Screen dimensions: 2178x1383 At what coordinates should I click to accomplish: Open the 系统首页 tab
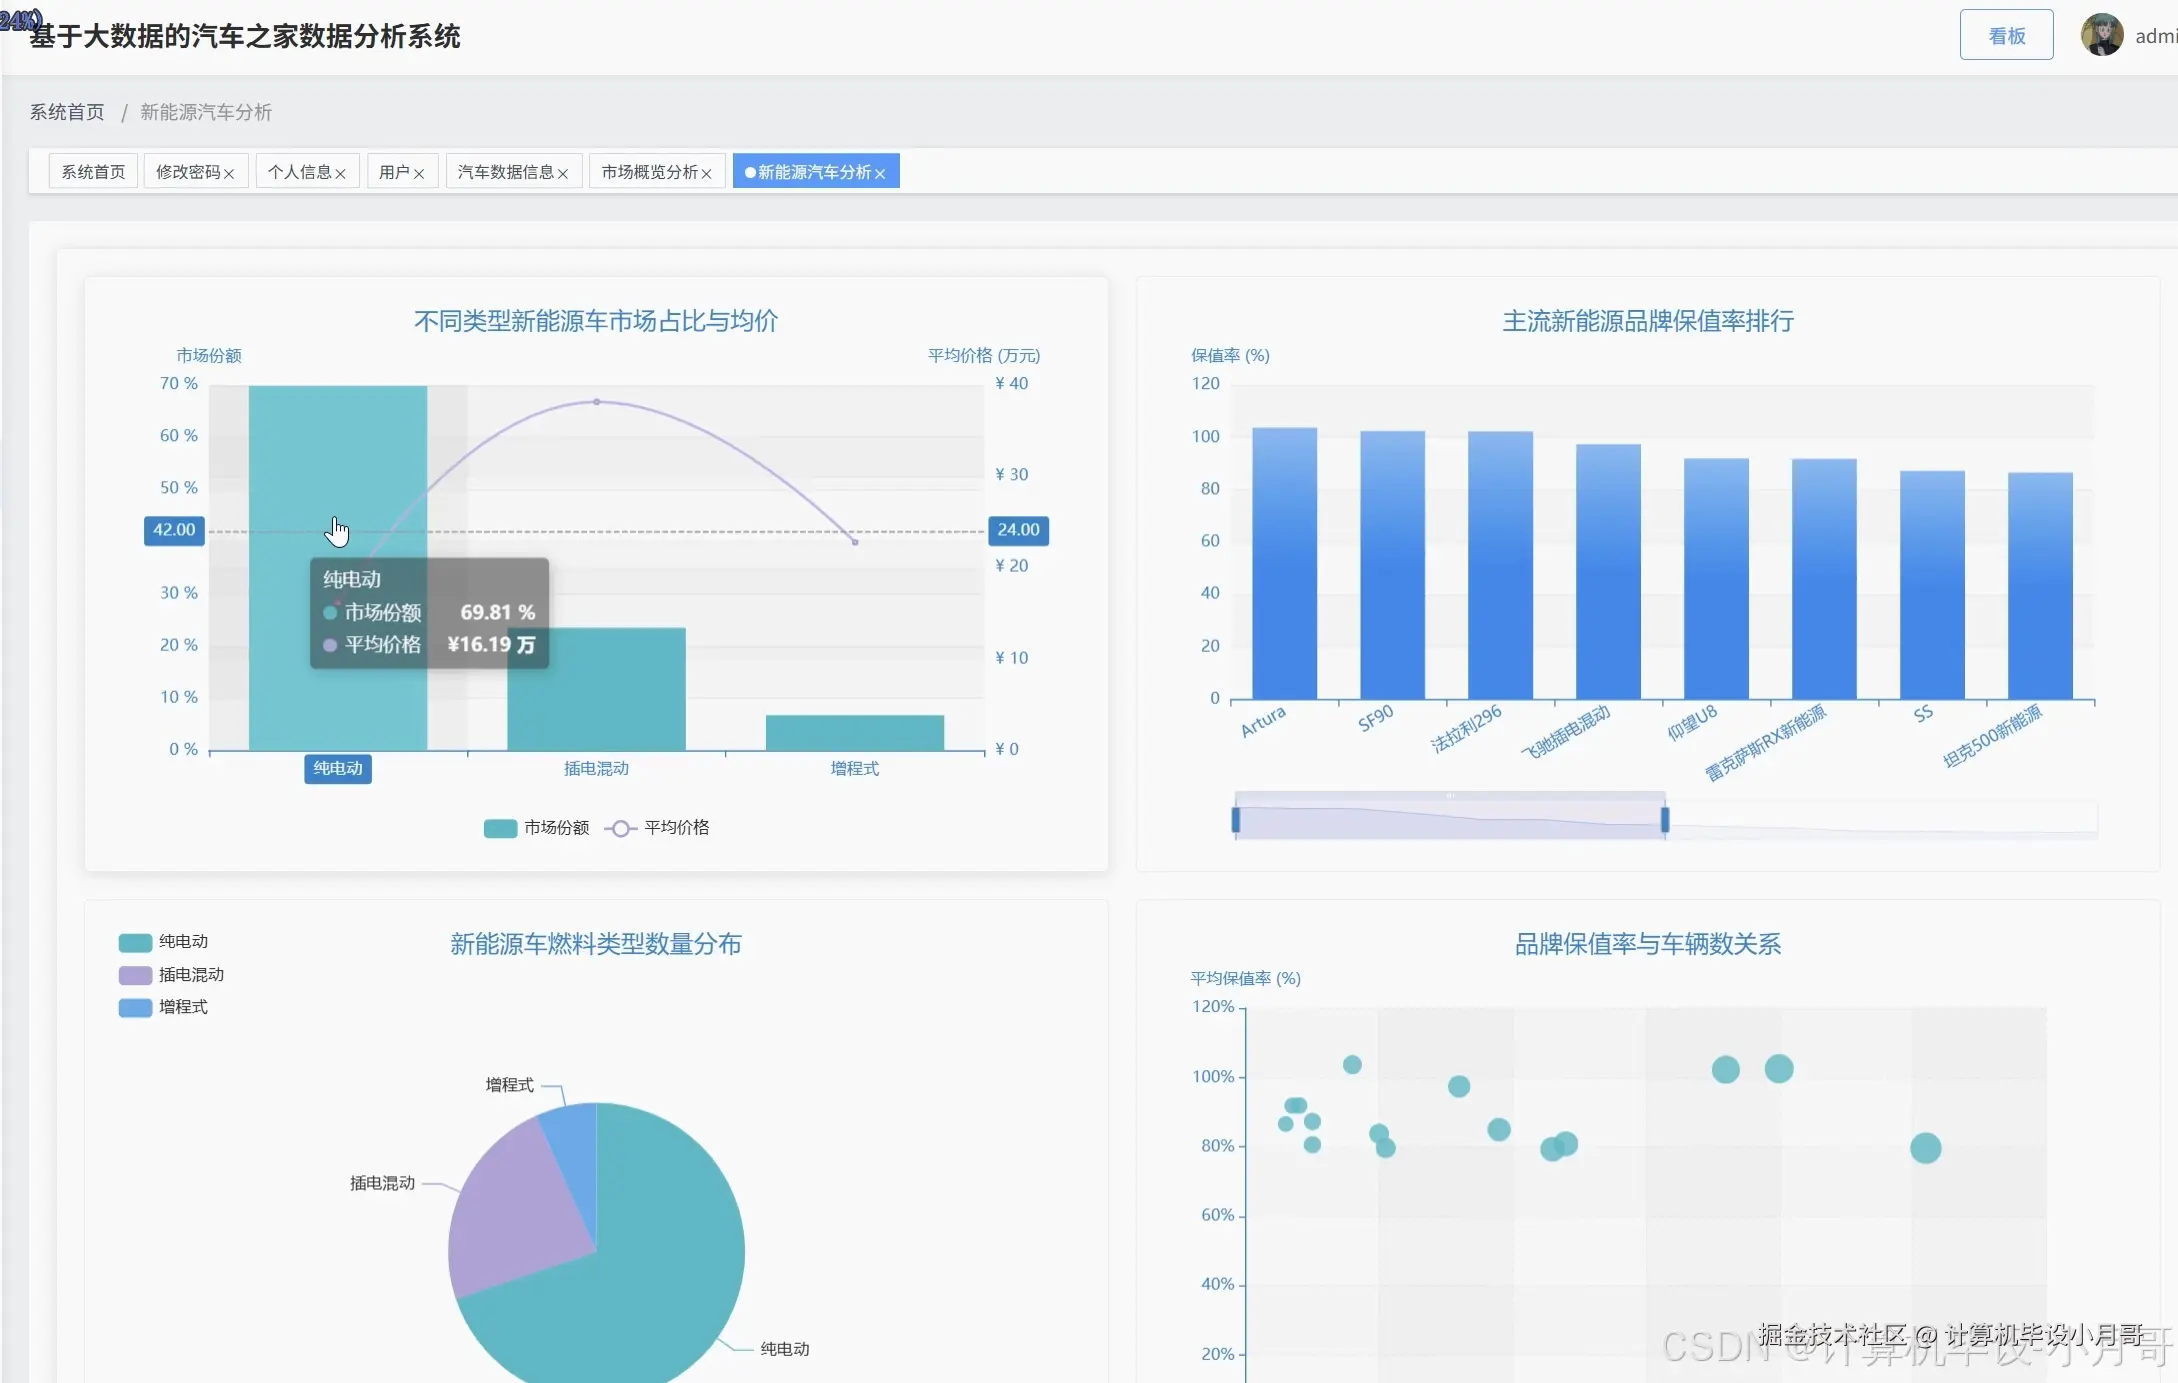93,172
